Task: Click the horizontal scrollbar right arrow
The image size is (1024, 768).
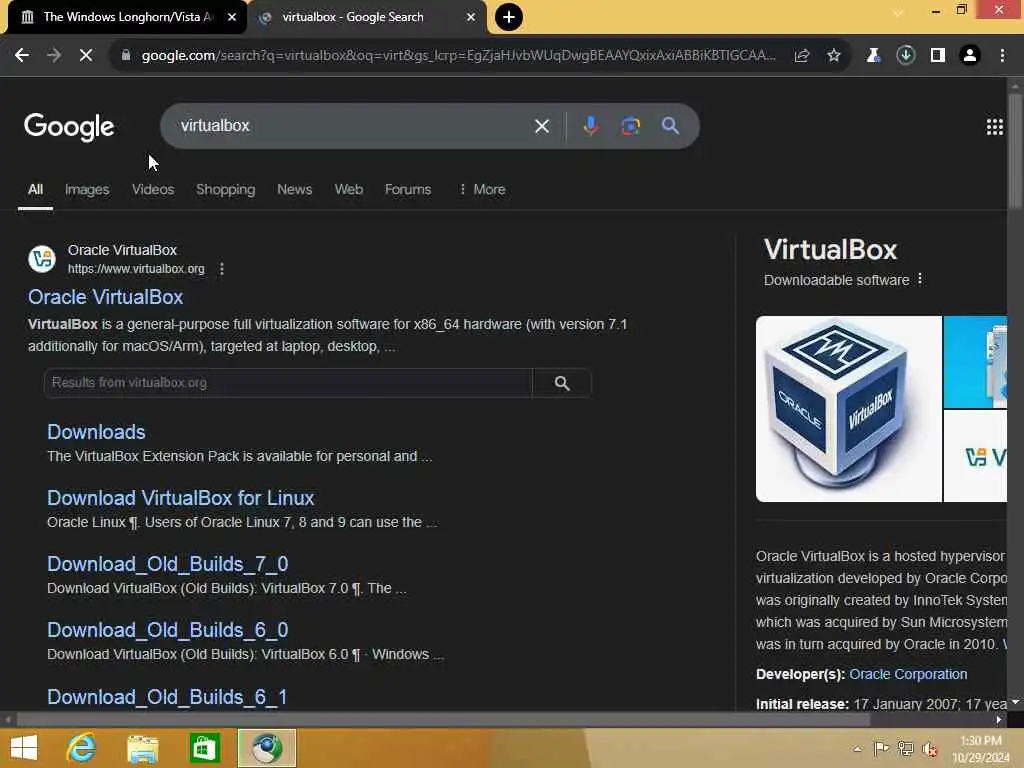Action: [999, 719]
